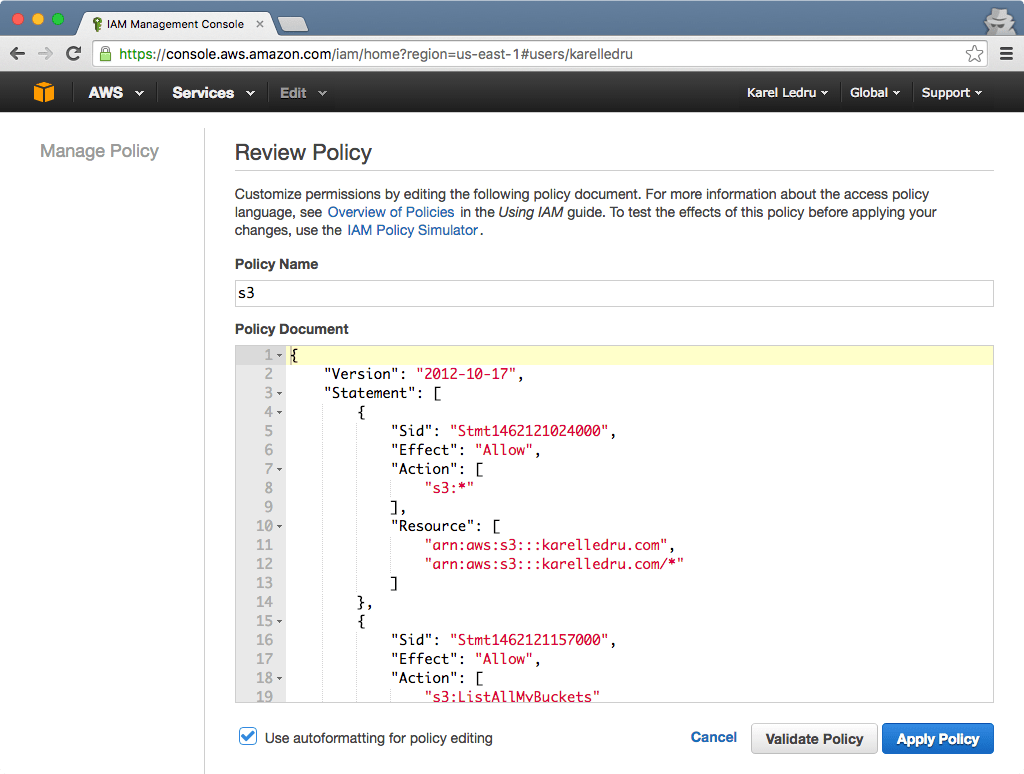Disable autoformatting for policy editing
Image resolution: width=1024 pixels, height=774 pixels.
(x=247, y=736)
